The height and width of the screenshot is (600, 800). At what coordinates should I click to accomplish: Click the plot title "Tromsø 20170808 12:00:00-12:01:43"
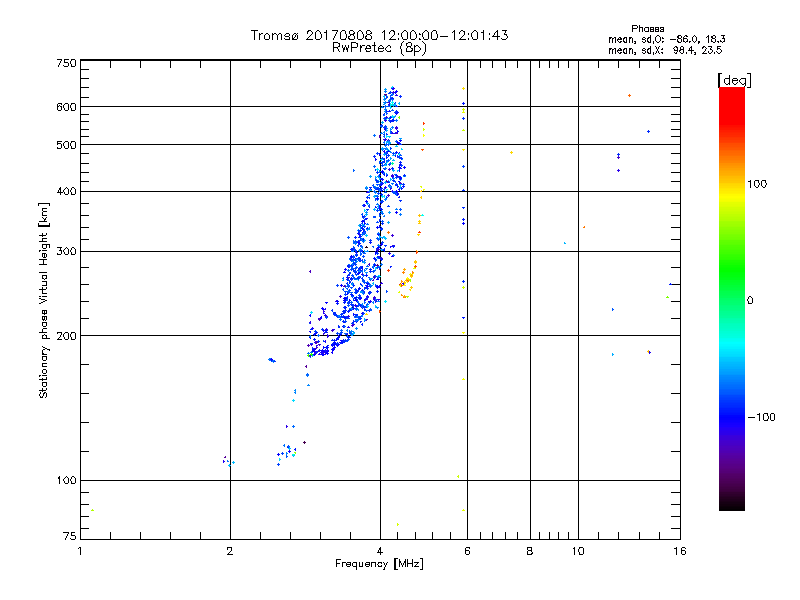pyautogui.click(x=379, y=35)
